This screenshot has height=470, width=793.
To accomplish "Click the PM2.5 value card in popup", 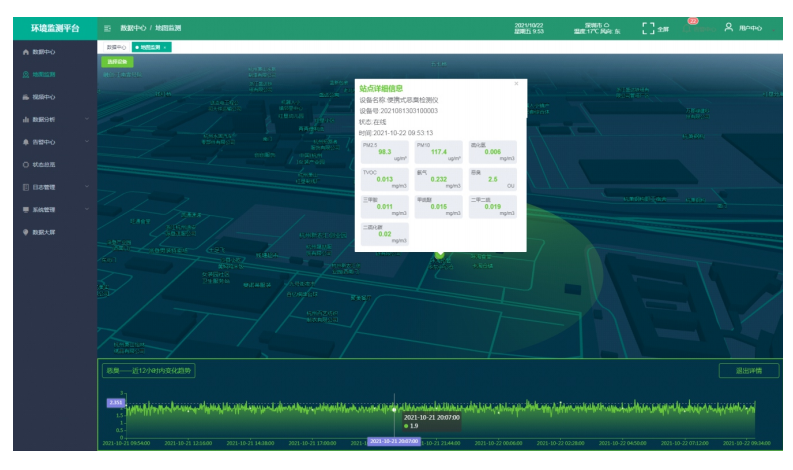I will 384,151.
